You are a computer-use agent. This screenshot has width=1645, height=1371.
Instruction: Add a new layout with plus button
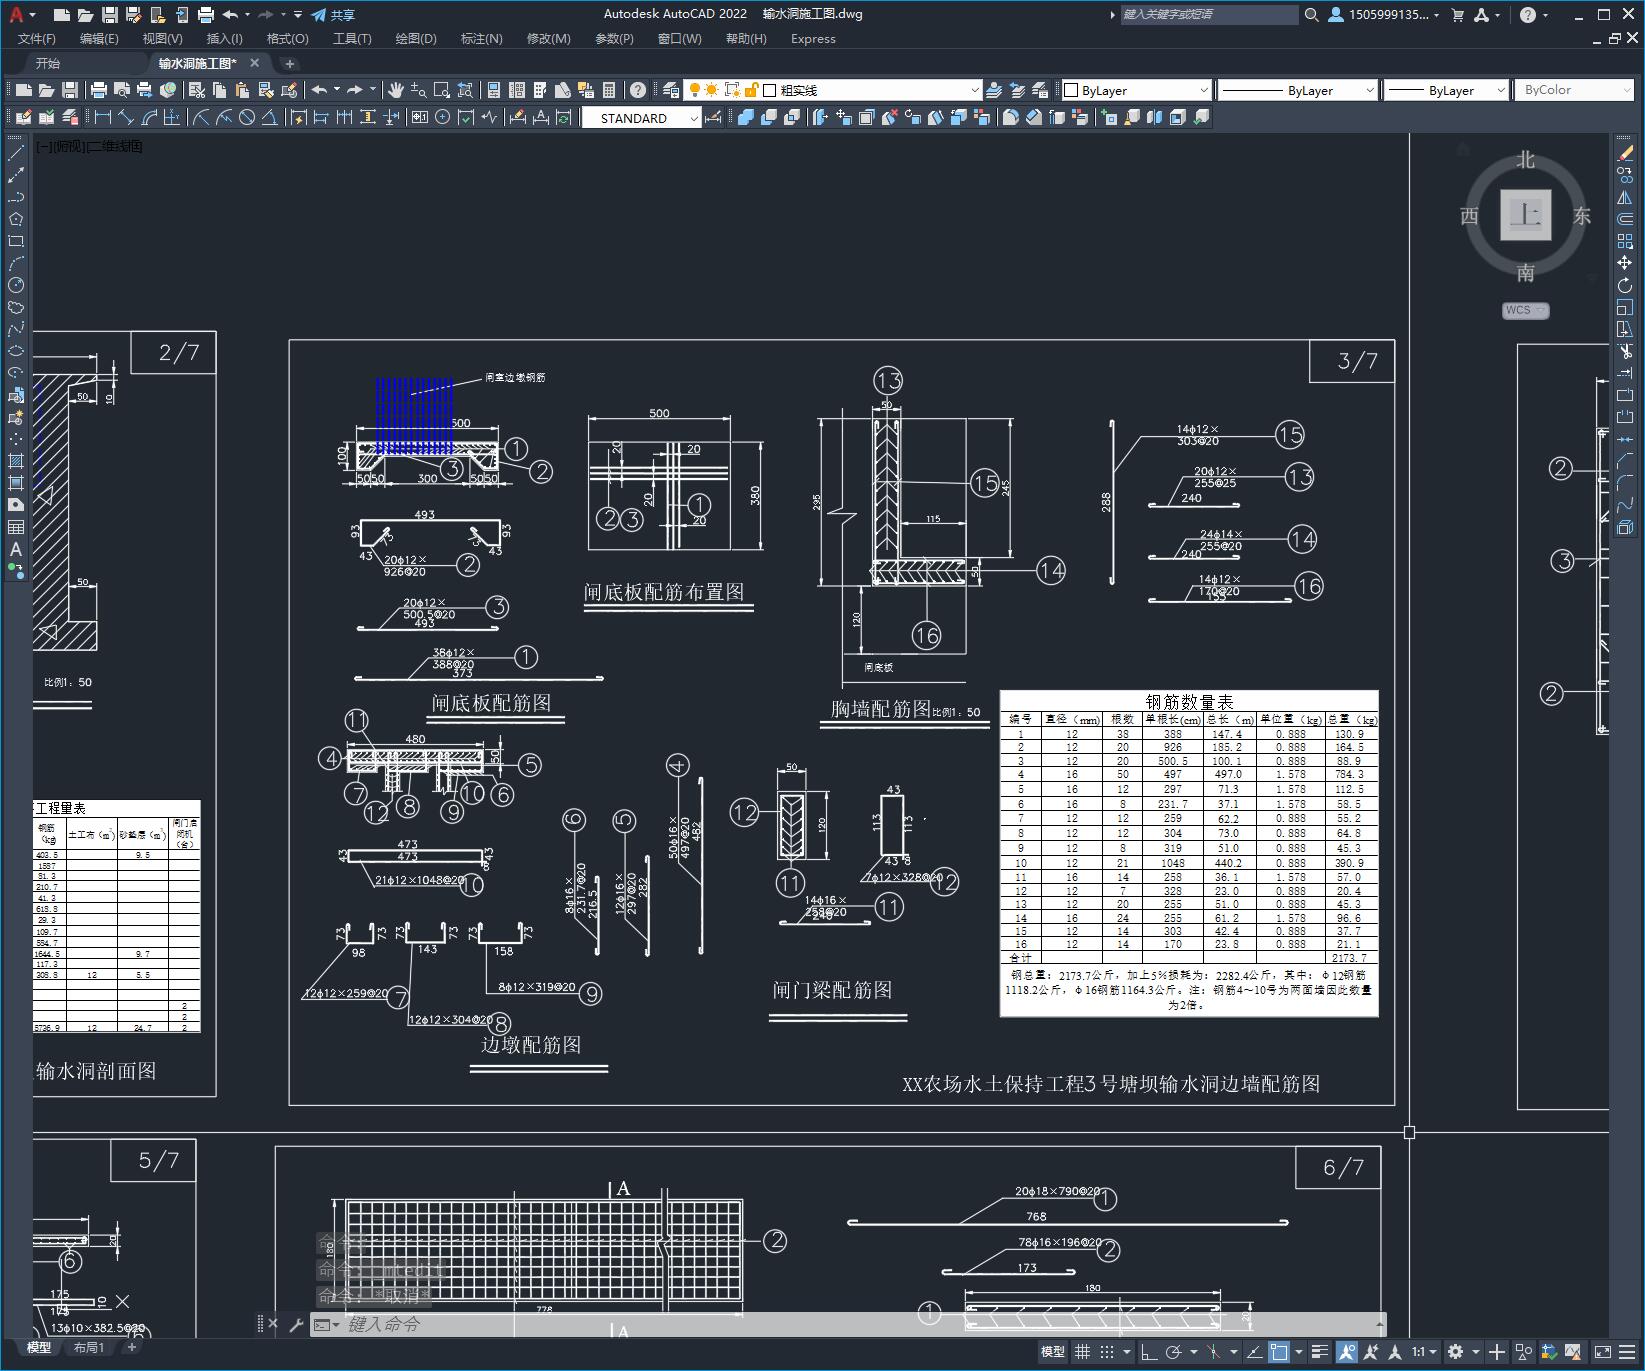[131, 1347]
